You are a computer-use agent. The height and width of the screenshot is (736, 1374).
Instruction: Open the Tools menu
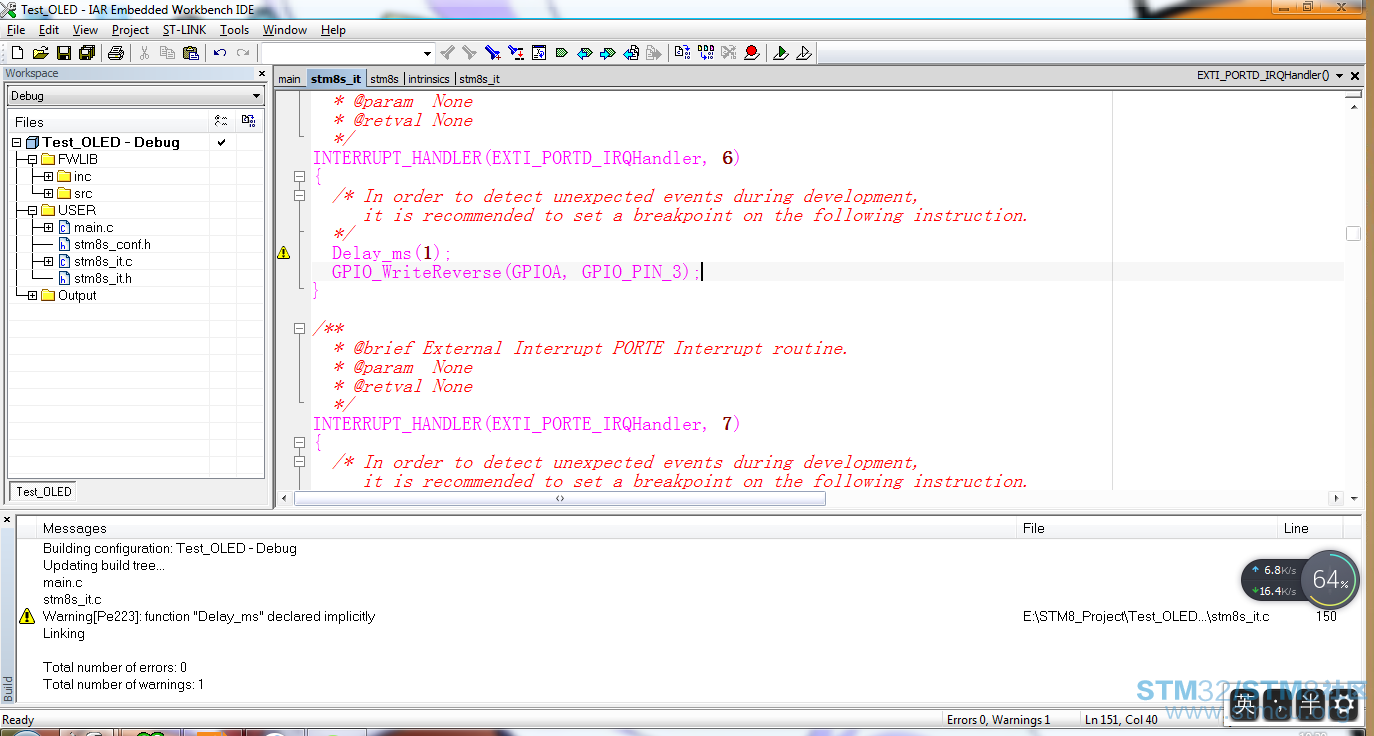[x=235, y=30]
